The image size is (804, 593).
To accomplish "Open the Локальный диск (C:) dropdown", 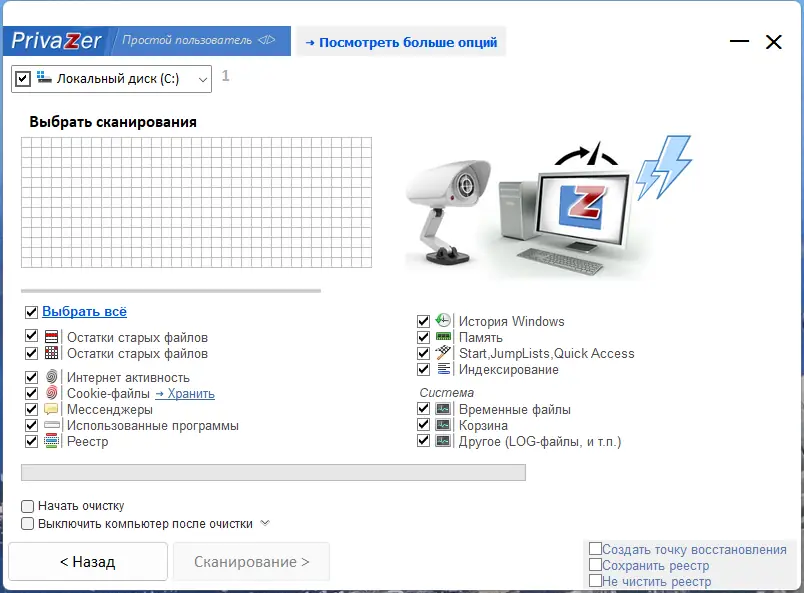I will (203, 80).
